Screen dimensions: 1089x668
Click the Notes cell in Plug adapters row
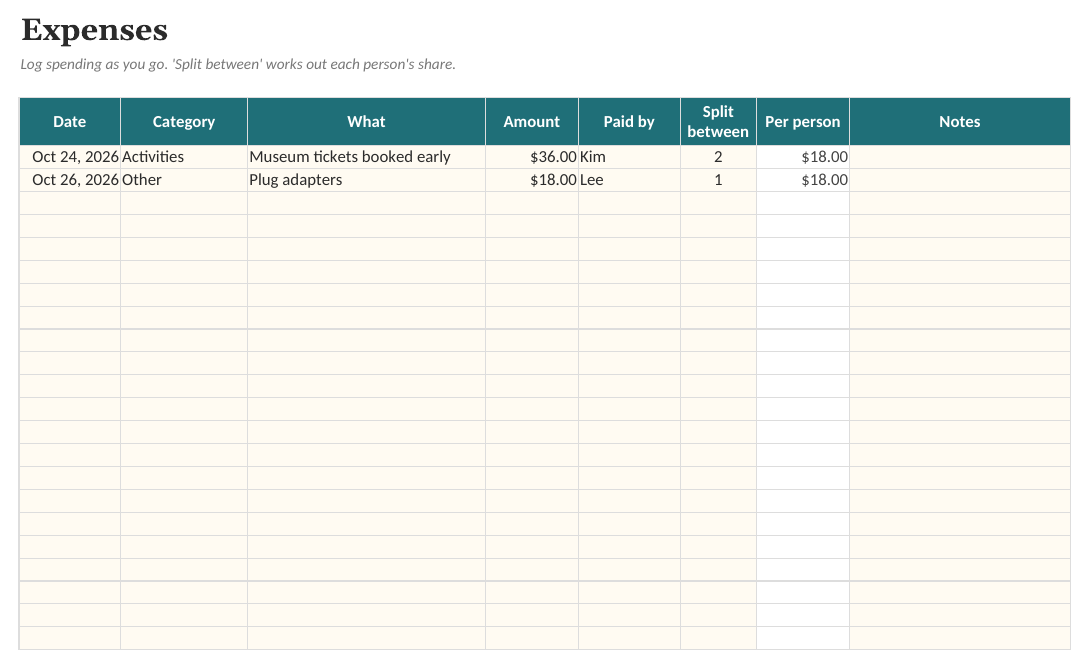[960, 180]
